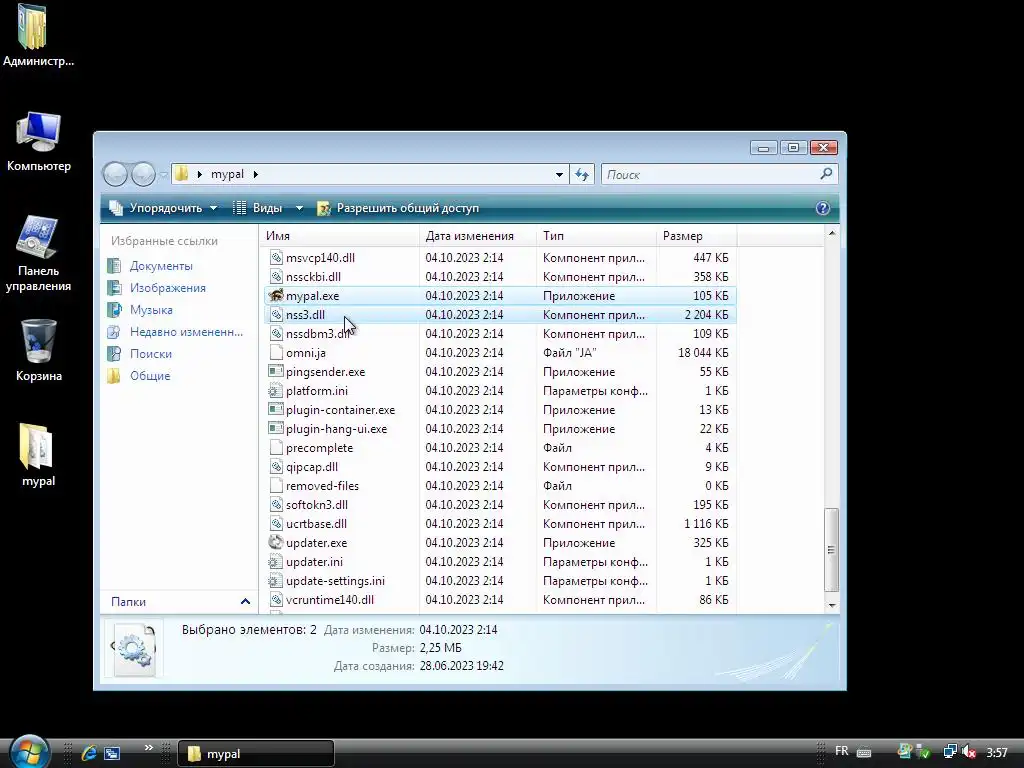Select the omni.ja file icon
Image resolution: width=1024 pixels, height=768 pixels.
276,353
